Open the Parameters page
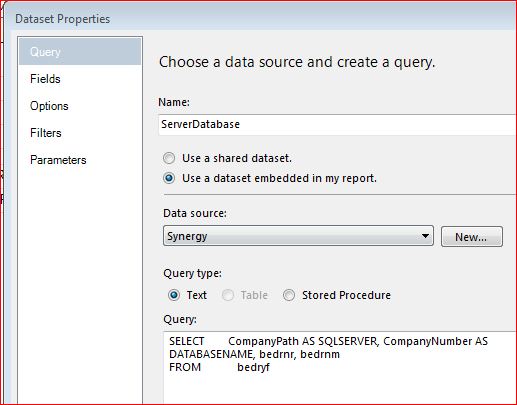The image size is (517, 405). (58, 160)
